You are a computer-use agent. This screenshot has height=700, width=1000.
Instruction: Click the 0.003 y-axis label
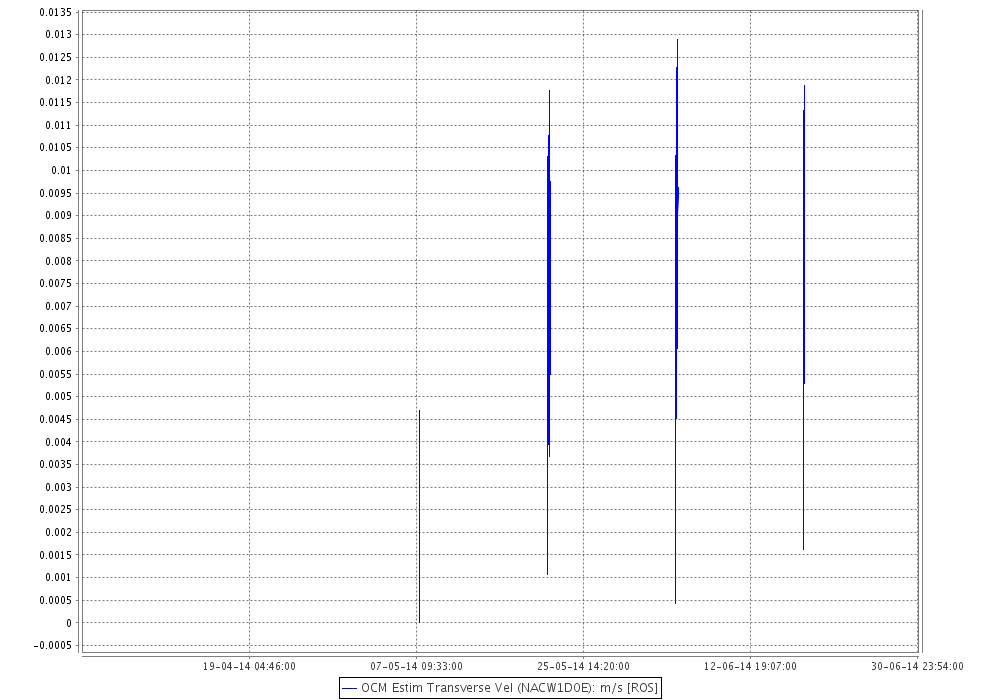point(58,487)
